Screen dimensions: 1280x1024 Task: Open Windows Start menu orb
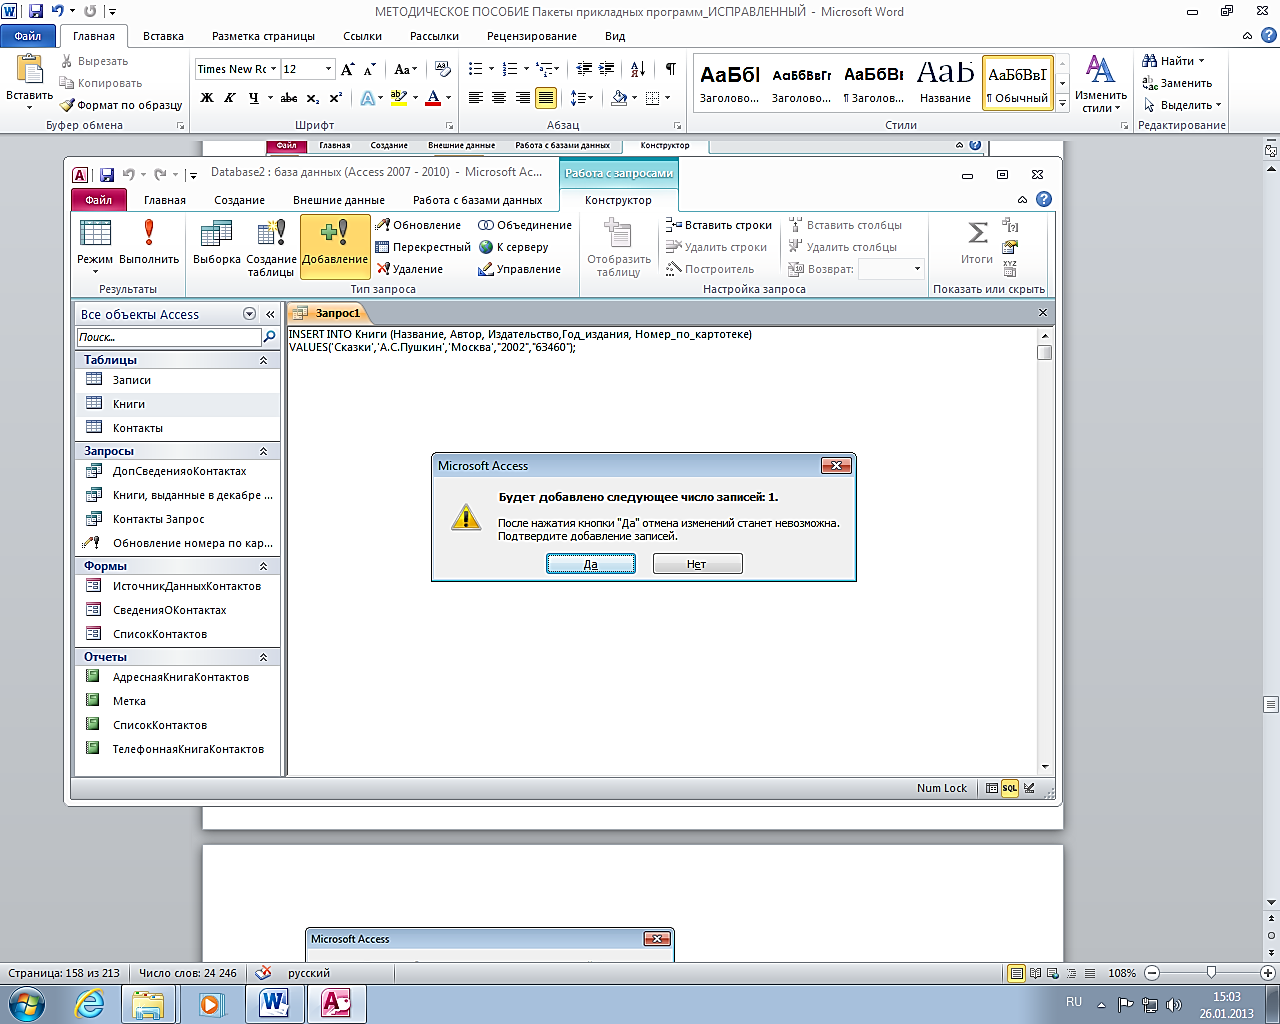tap(26, 1003)
